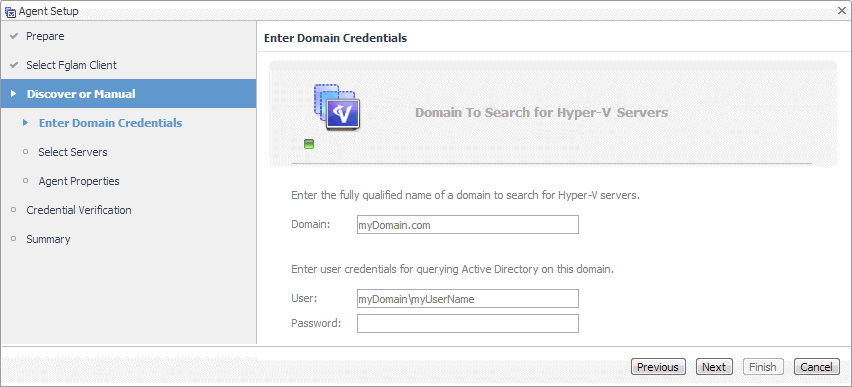Click the small green status indicator

coord(309,144)
